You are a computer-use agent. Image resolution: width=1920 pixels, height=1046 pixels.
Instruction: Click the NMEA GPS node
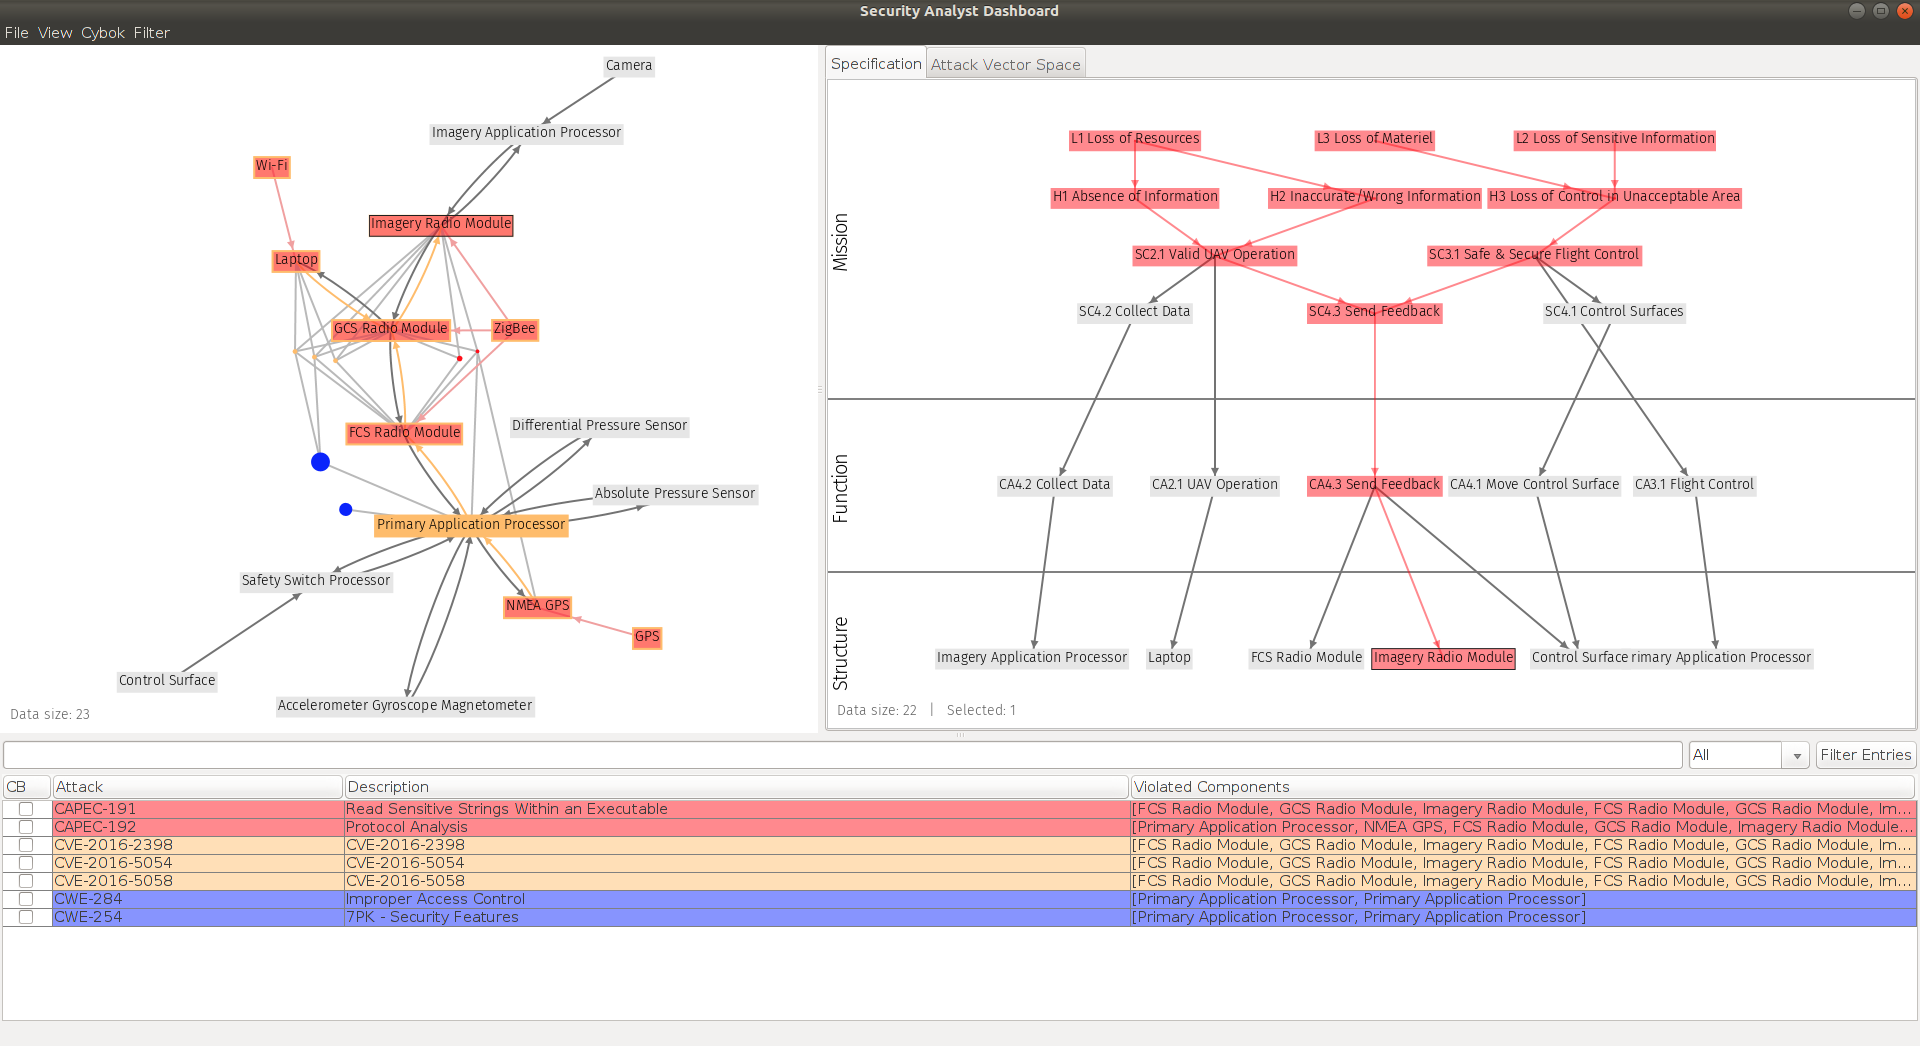[x=537, y=606]
